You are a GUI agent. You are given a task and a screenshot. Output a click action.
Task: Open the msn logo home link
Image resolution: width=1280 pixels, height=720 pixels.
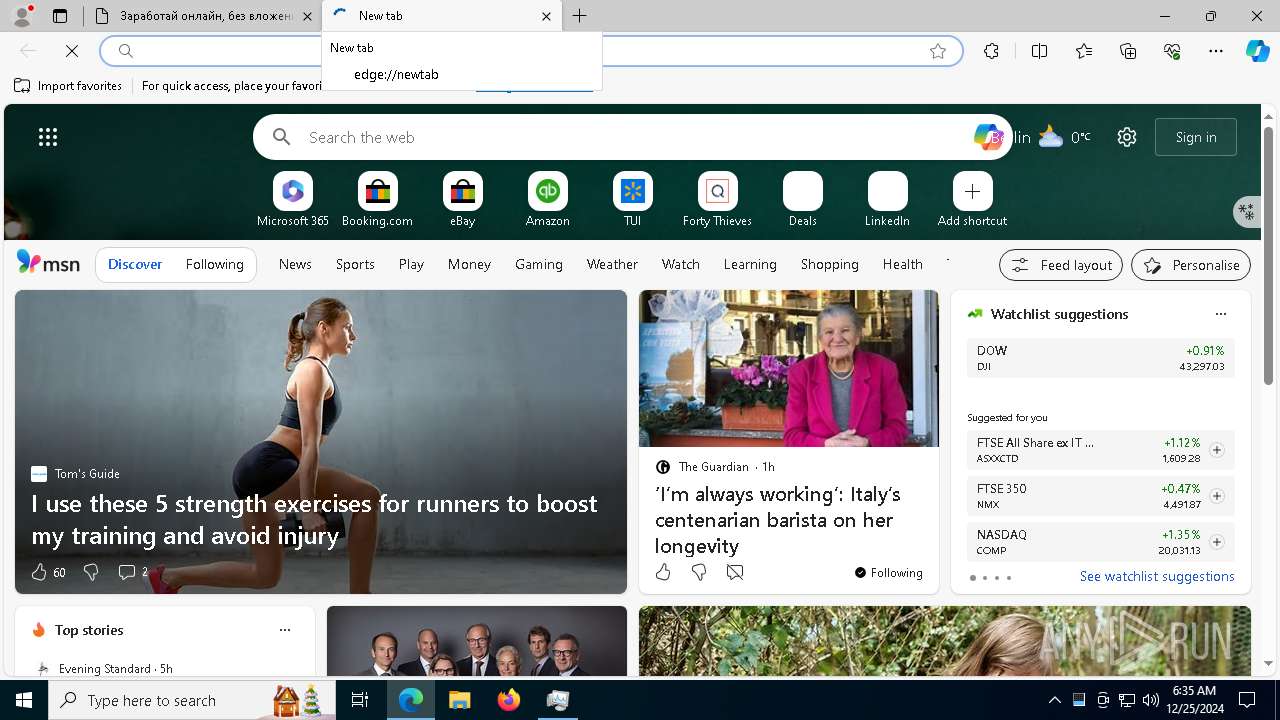point(48,263)
